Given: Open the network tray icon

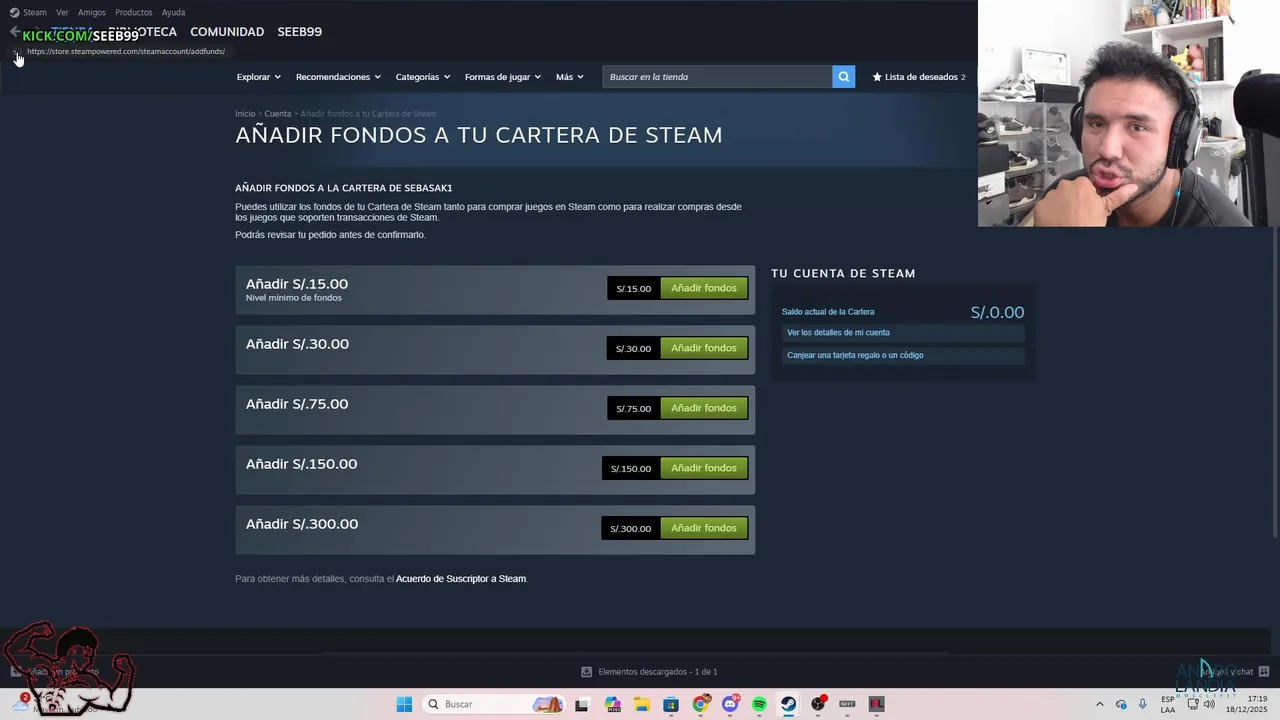Looking at the screenshot, I should [1193, 704].
